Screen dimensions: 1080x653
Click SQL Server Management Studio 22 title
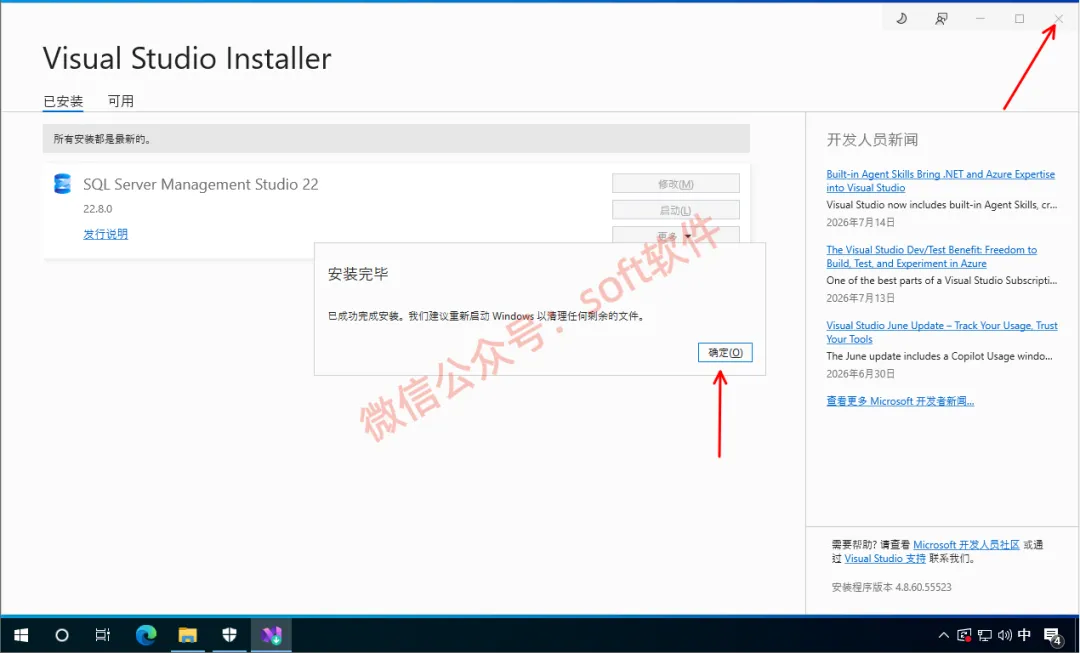point(200,184)
